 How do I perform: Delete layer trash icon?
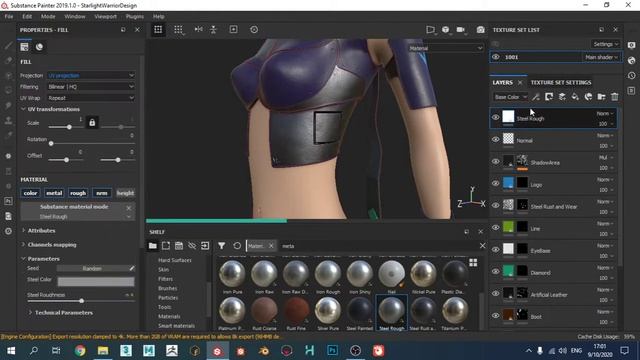(614, 97)
